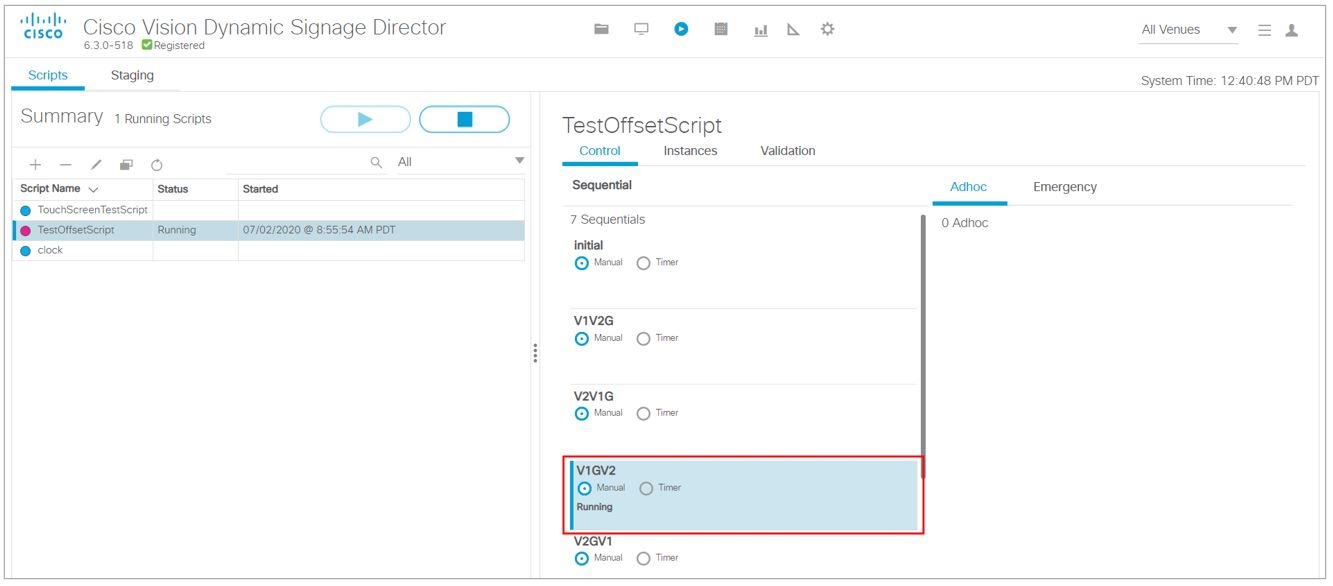Open the Validation tab
The height and width of the screenshot is (586, 1333).
click(788, 151)
